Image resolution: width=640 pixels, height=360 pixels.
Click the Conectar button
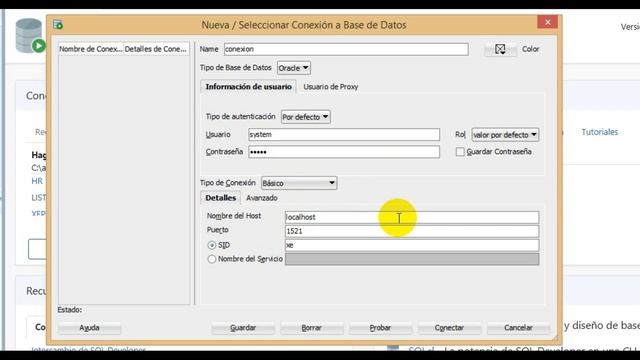click(x=449, y=328)
